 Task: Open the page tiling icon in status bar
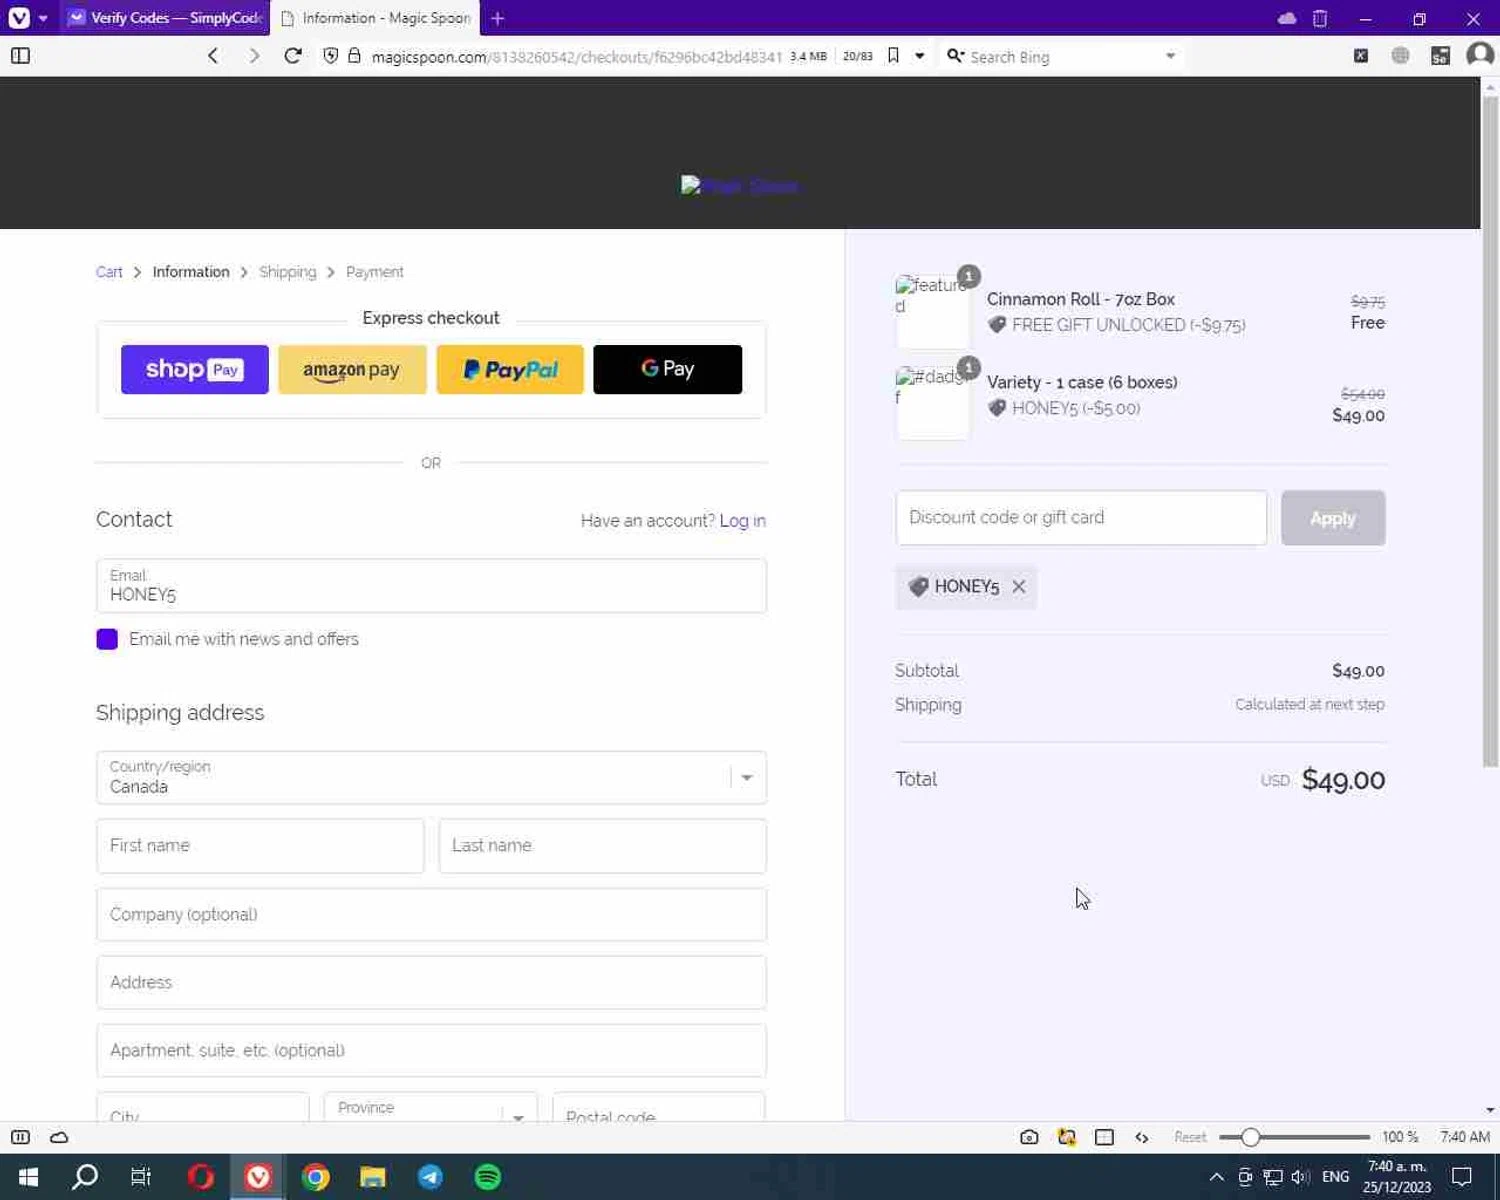[1104, 1137]
